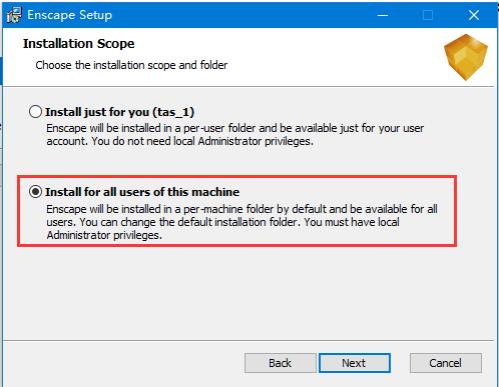Close the Enscape Setup dialog
The width and height of the screenshot is (499, 387).
[474, 15]
